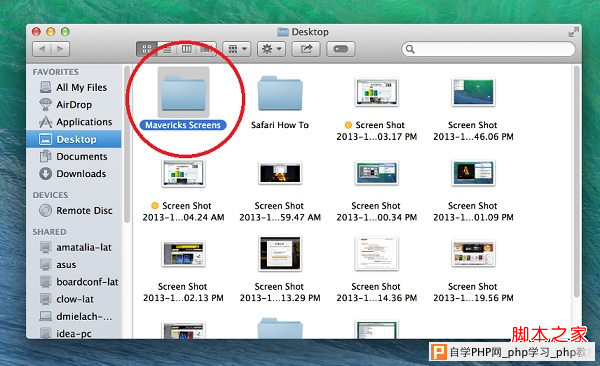
Task: Open the gear Action menu
Action: click(271, 49)
